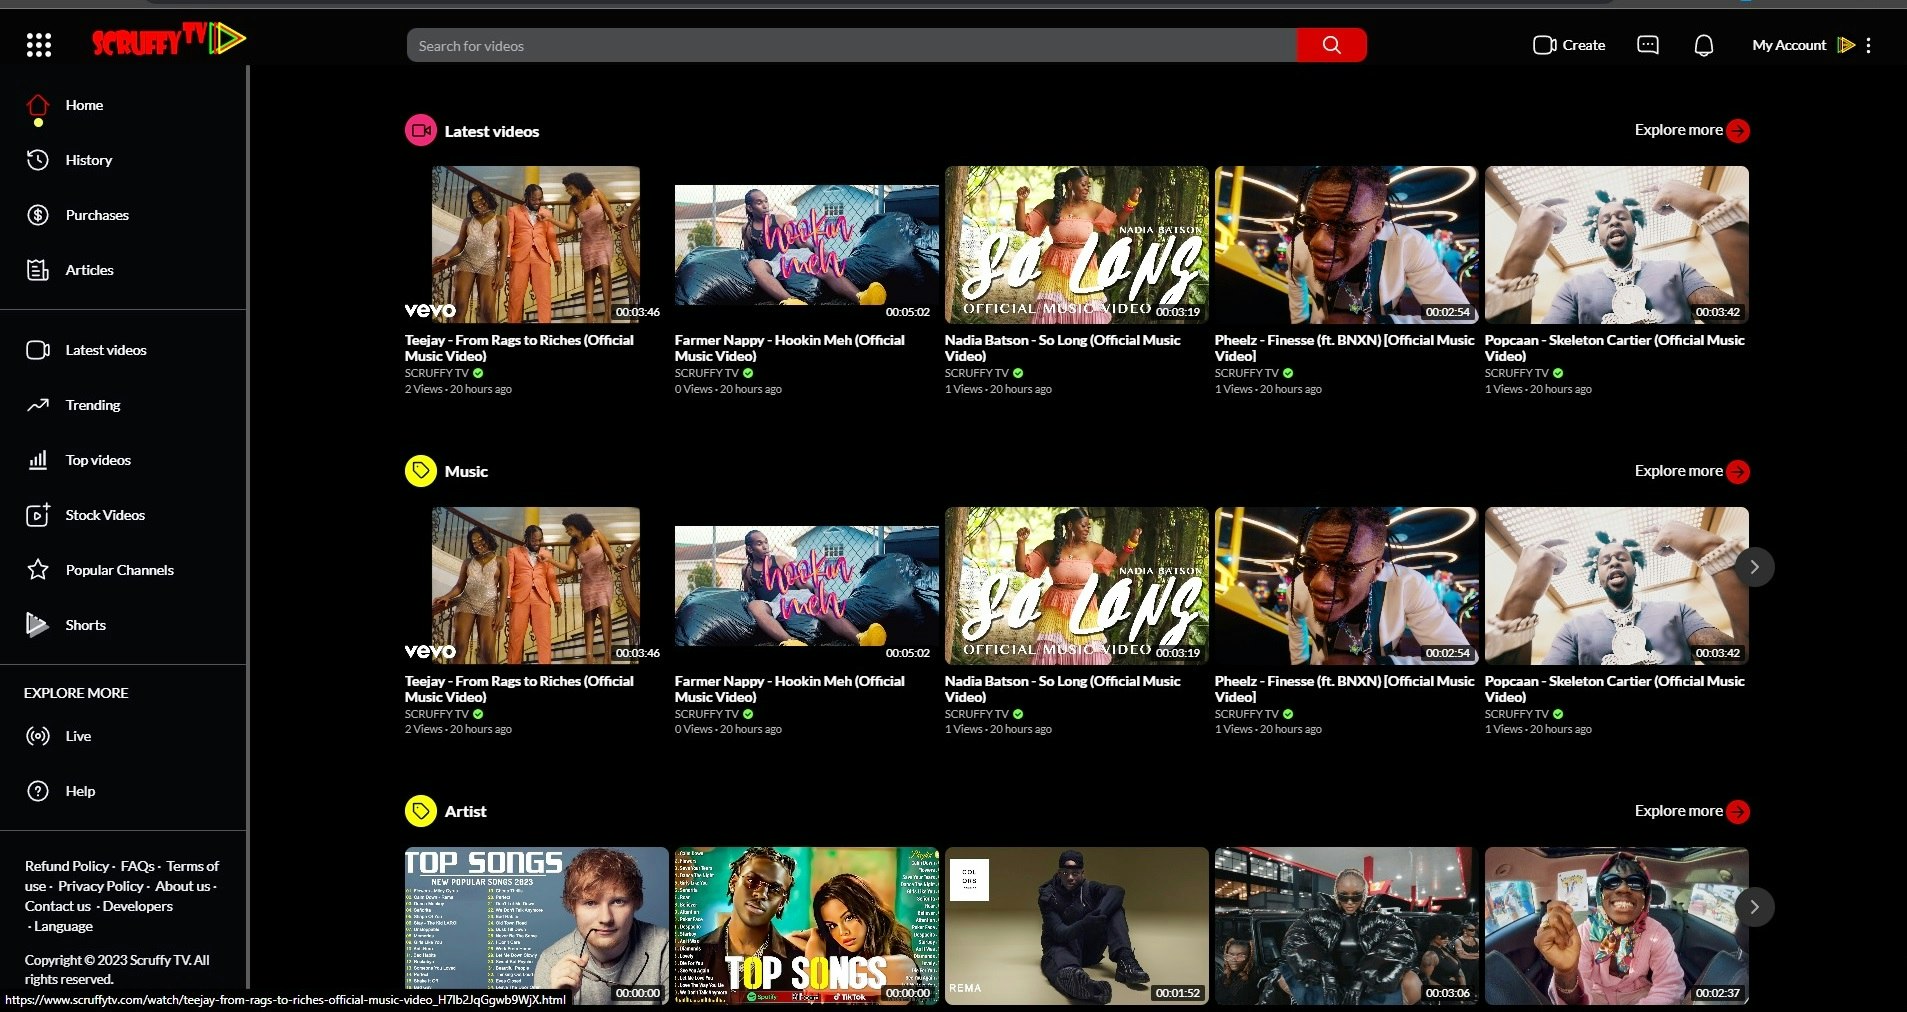Click the Trending arrow icon
The height and width of the screenshot is (1012, 1907).
tap(38, 405)
